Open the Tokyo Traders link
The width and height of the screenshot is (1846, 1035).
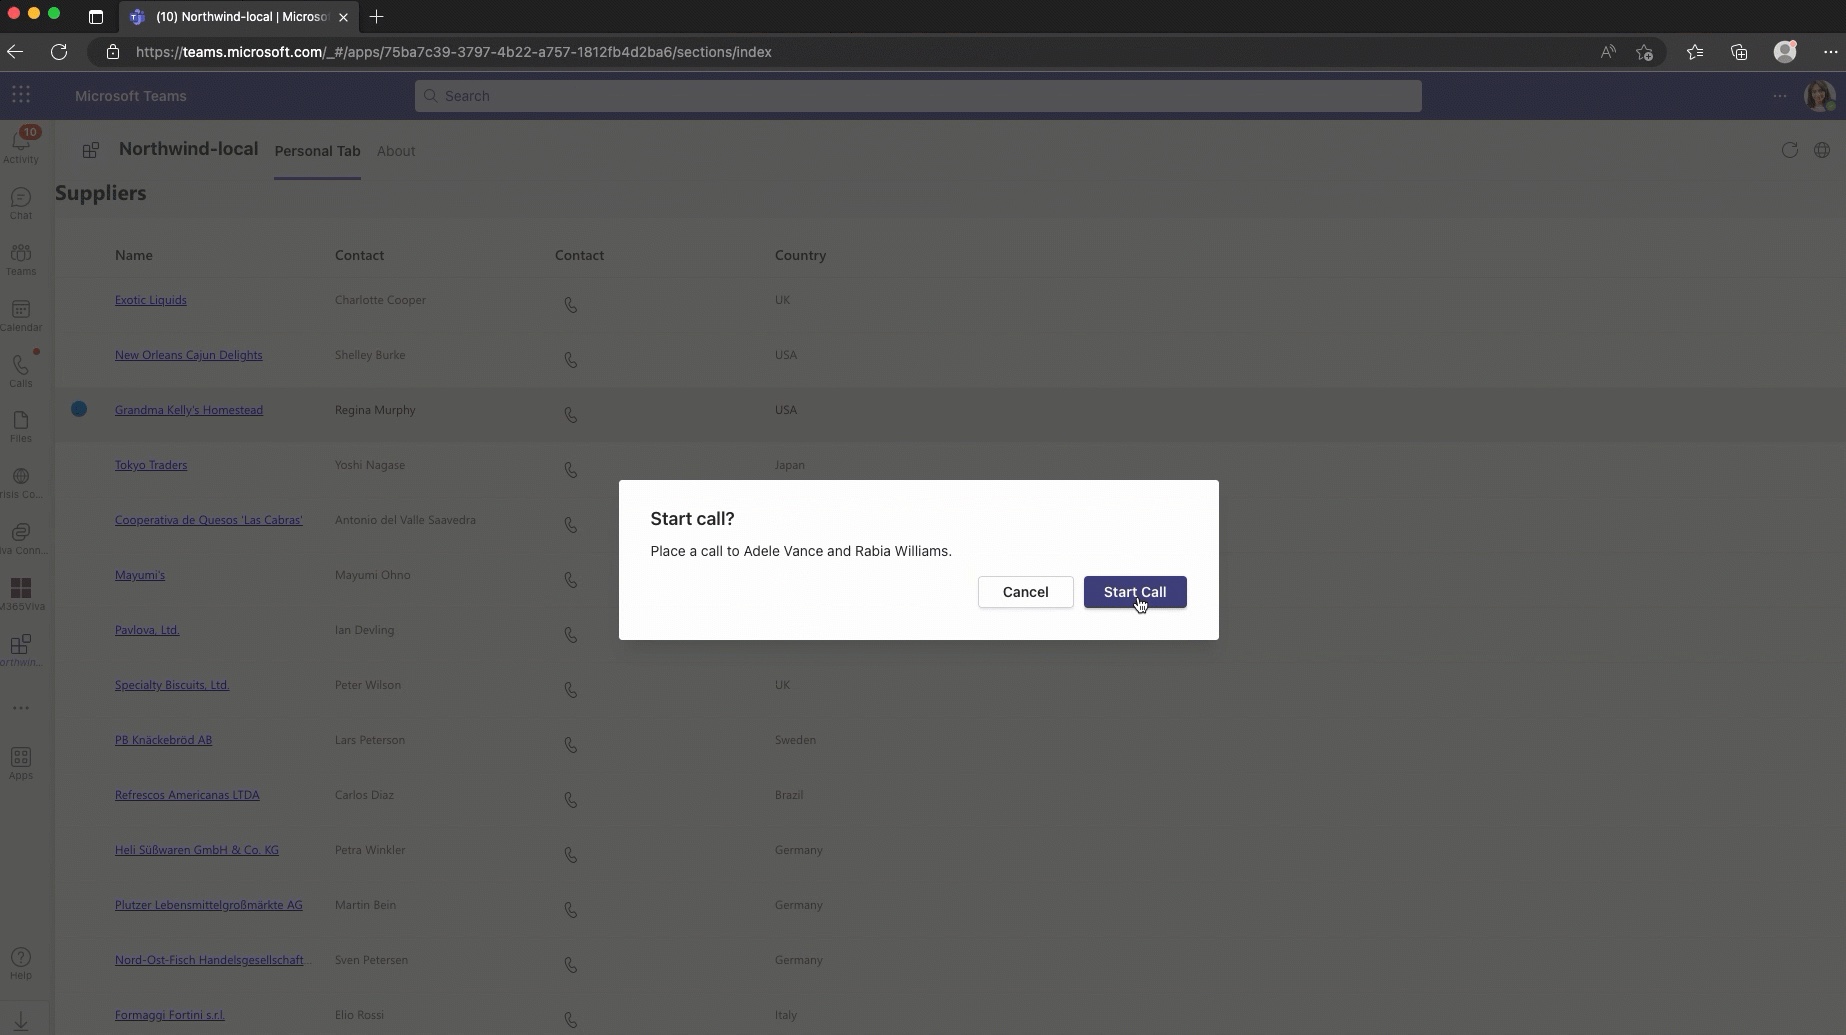[x=150, y=465]
